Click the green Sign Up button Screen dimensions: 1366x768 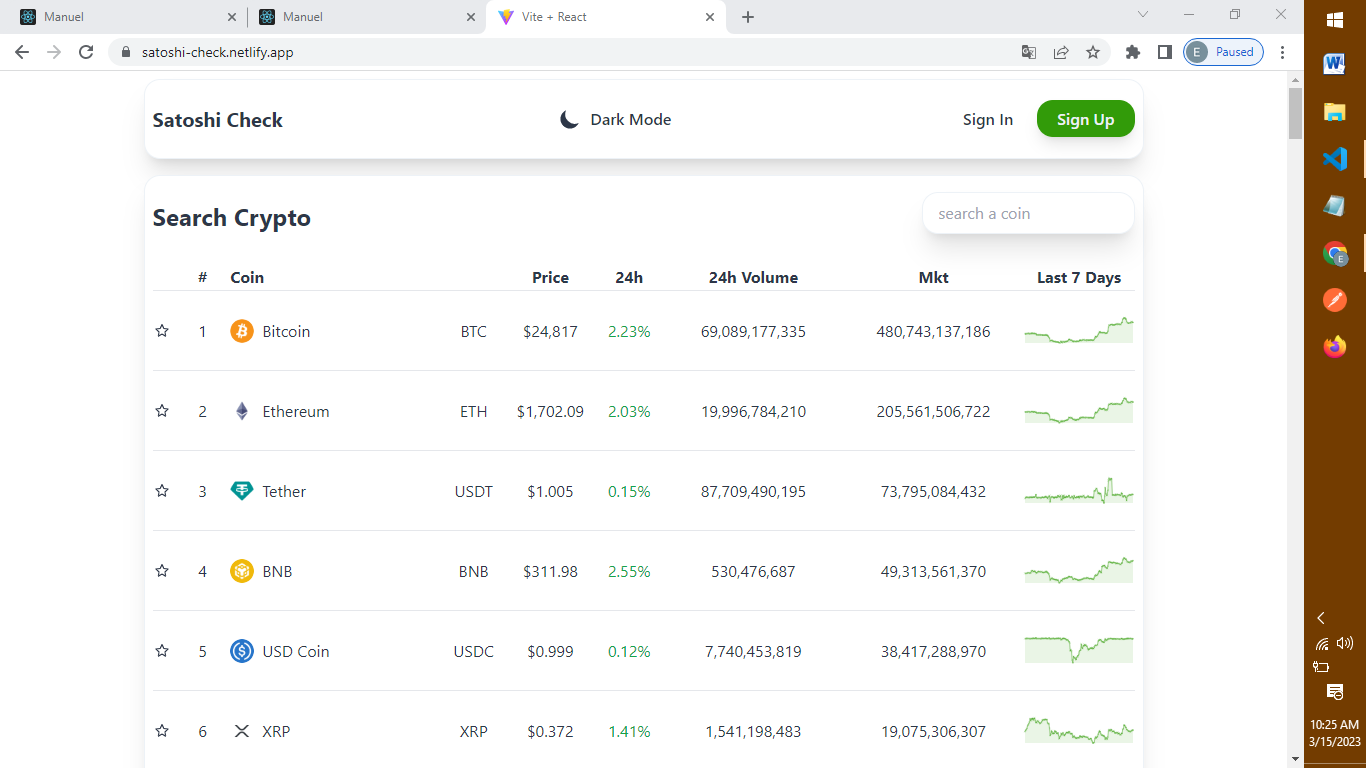(1086, 120)
